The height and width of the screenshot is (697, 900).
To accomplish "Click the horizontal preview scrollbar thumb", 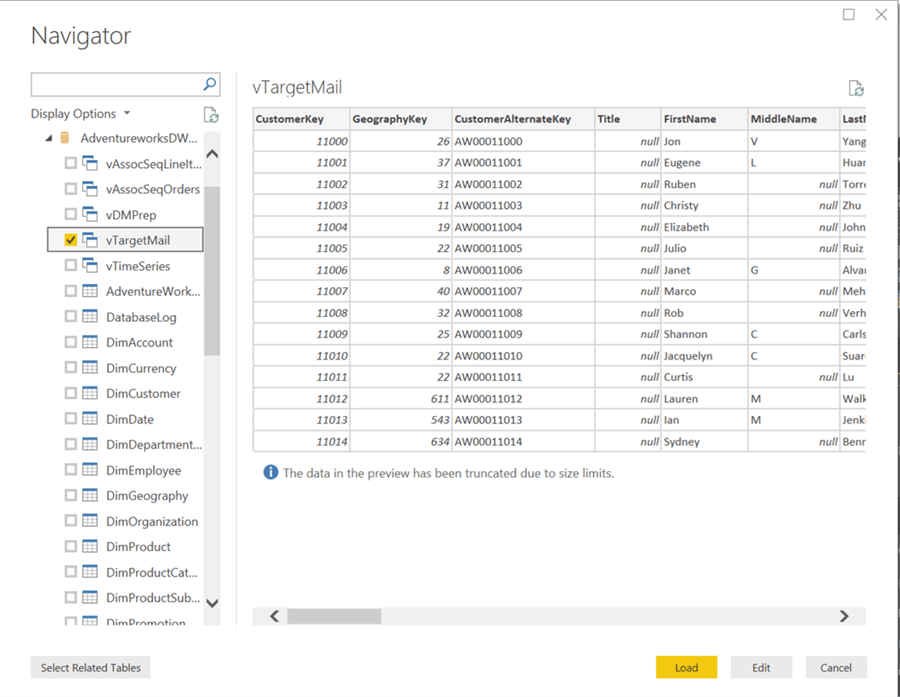I will click(333, 616).
